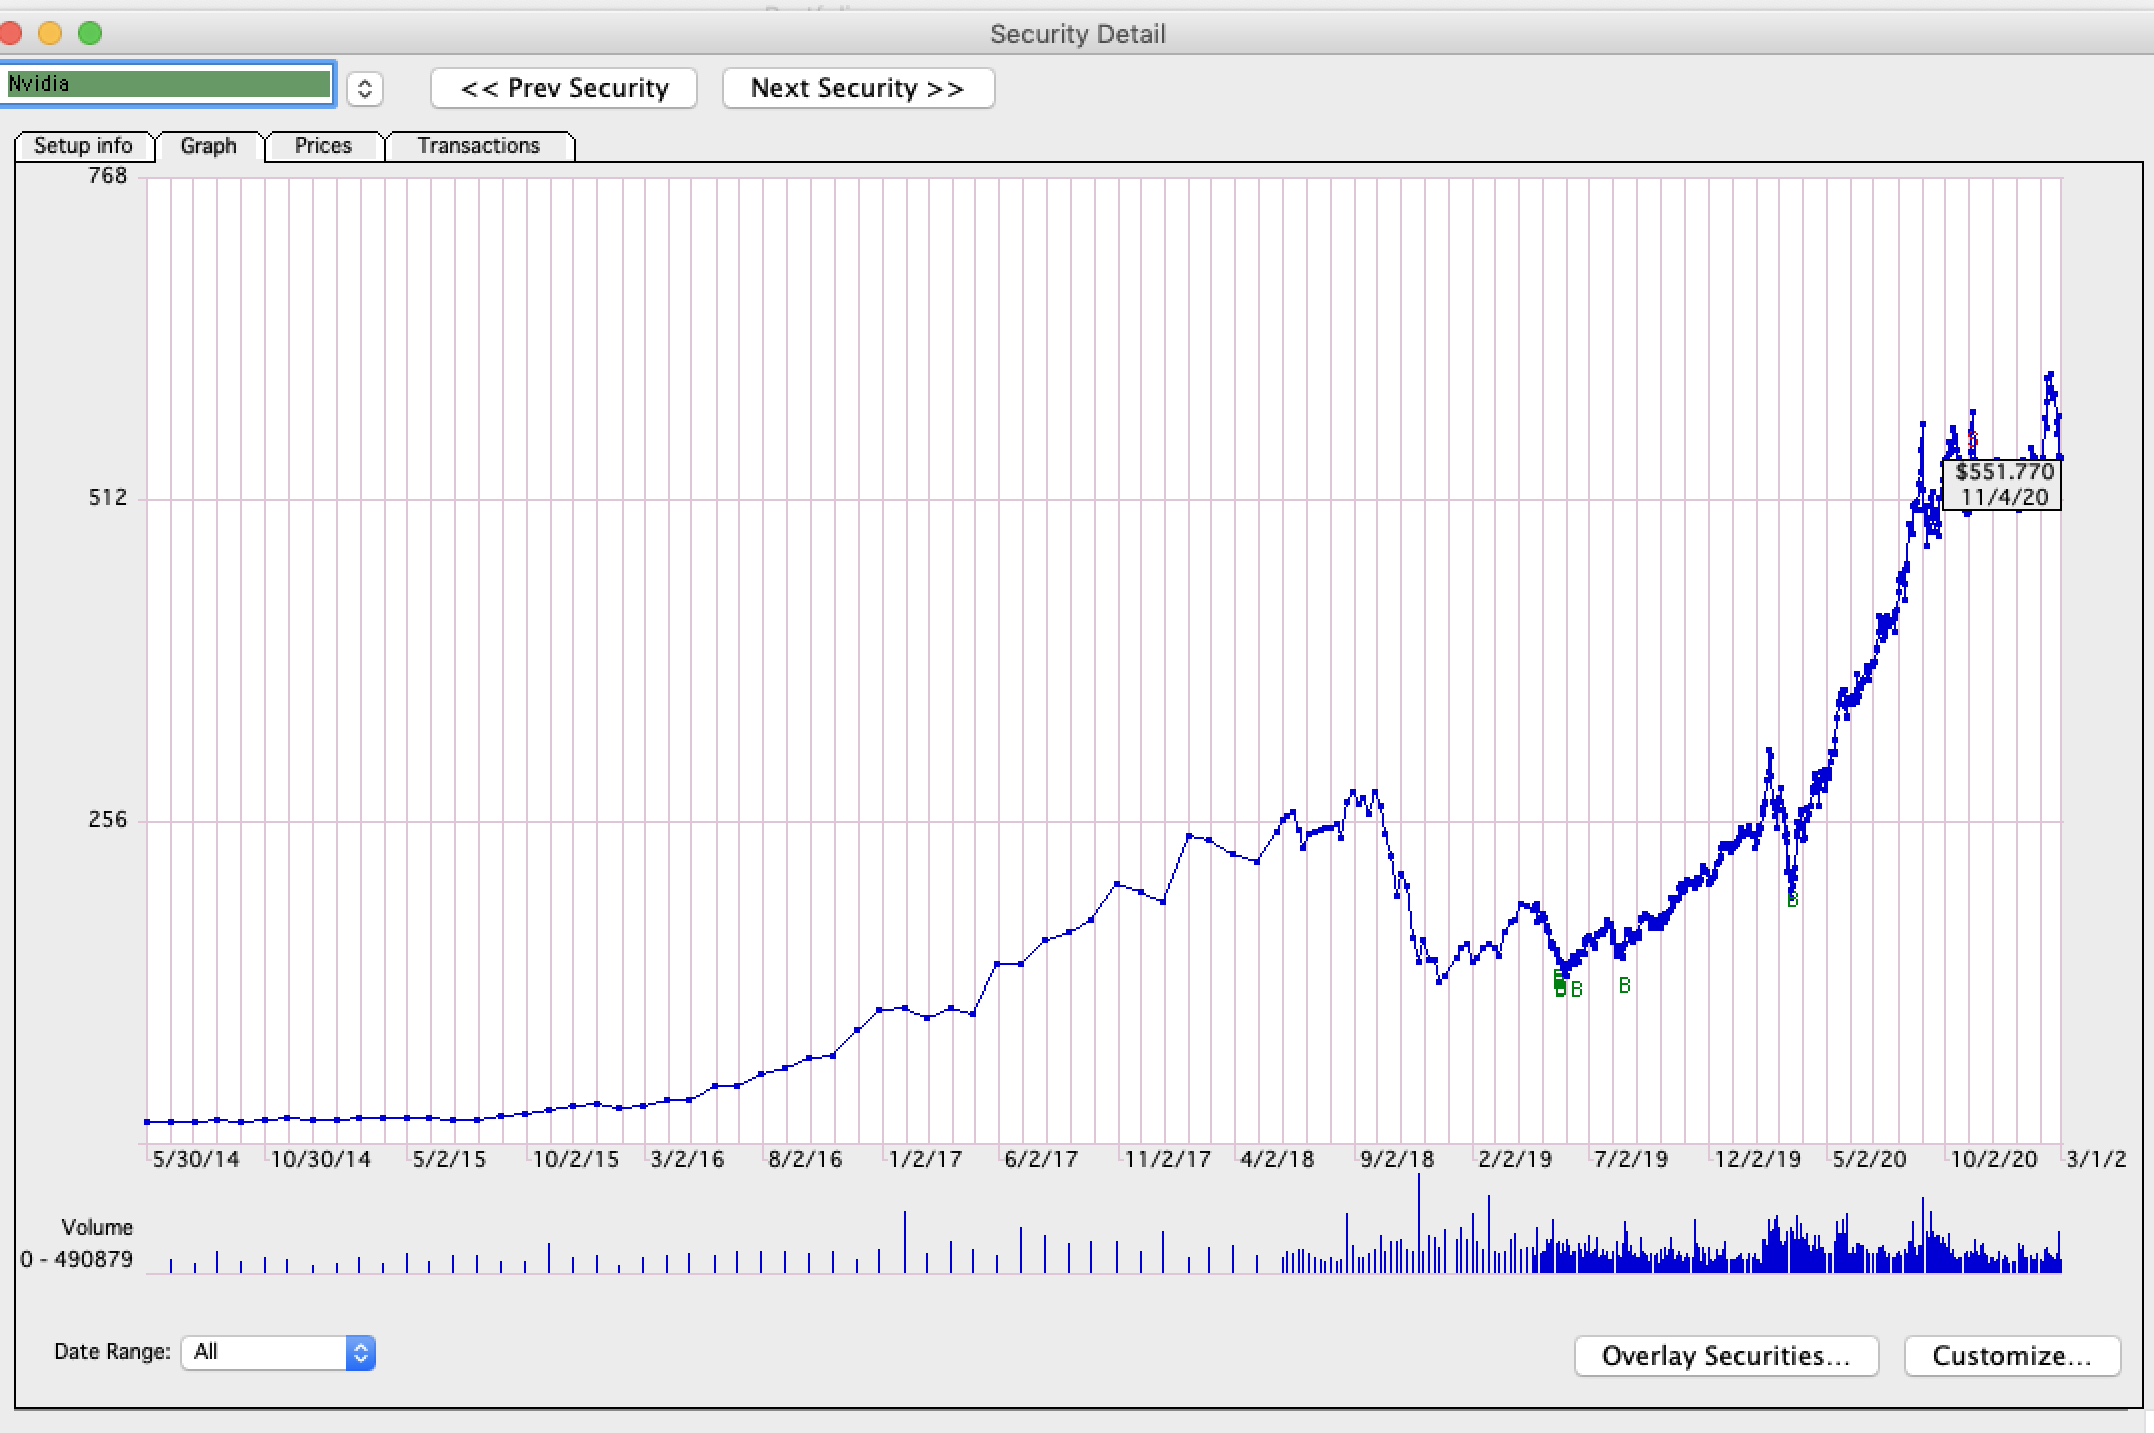Screen dimensions: 2154x1433
Task: Switch to the Prices tab
Action: coord(322,146)
